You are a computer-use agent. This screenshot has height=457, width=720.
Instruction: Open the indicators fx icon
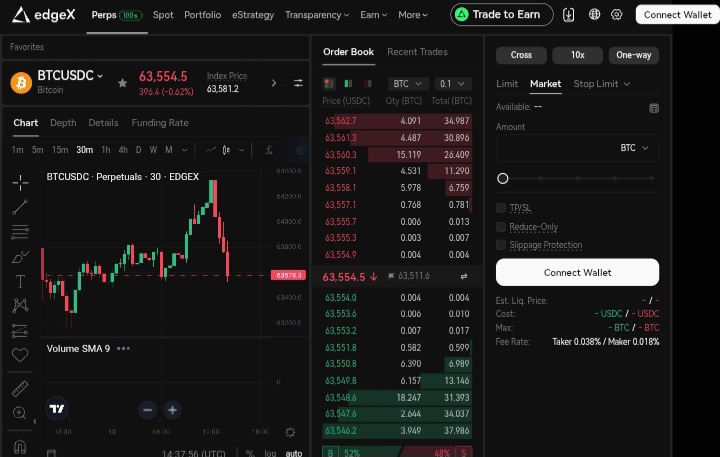click(x=269, y=150)
